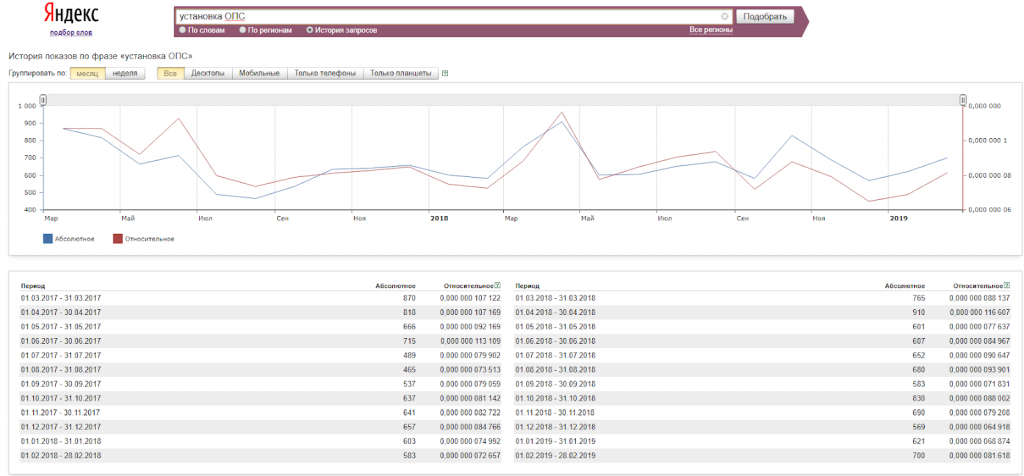Select the 'По словам' radio option

[x=182, y=30]
